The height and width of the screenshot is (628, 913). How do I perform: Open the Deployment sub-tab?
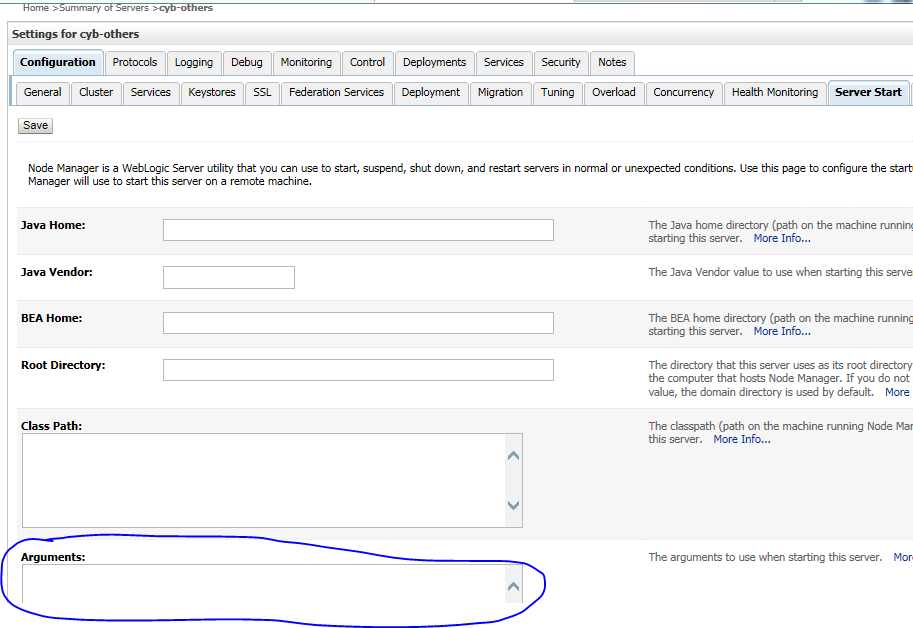430,93
